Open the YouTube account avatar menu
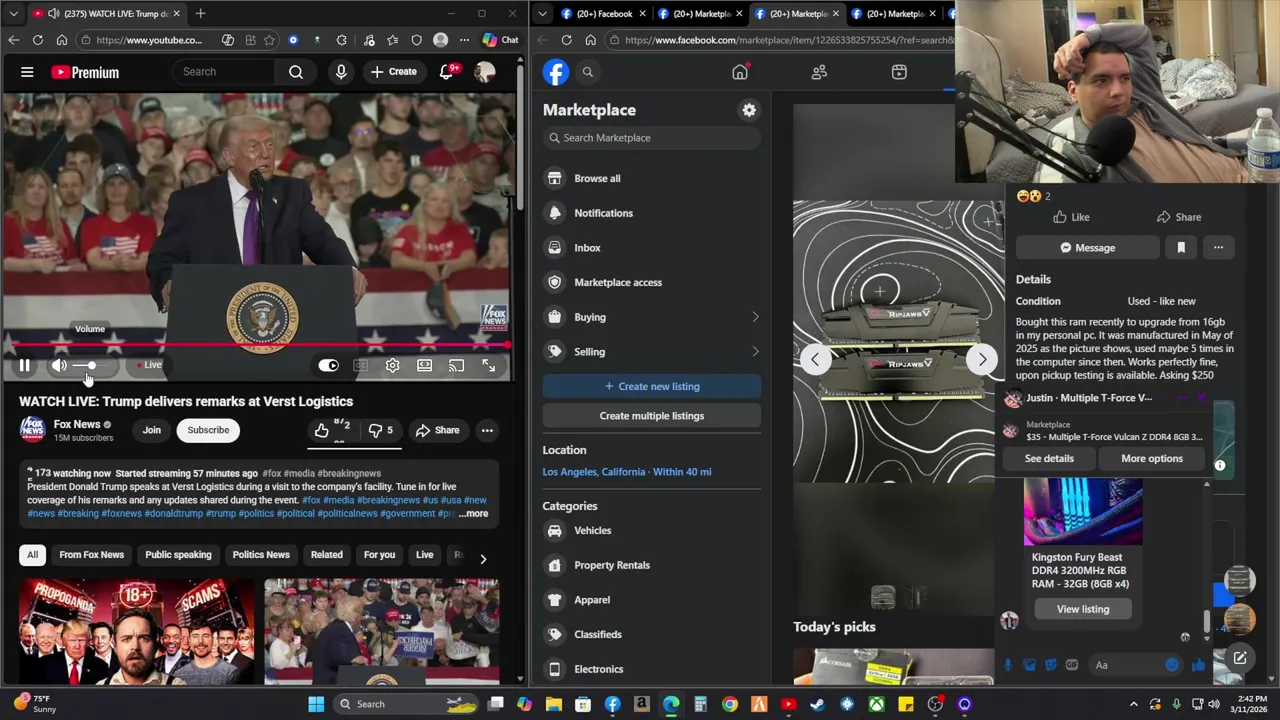The image size is (1280, 720). pyautogui.click(x=485, y=72)
